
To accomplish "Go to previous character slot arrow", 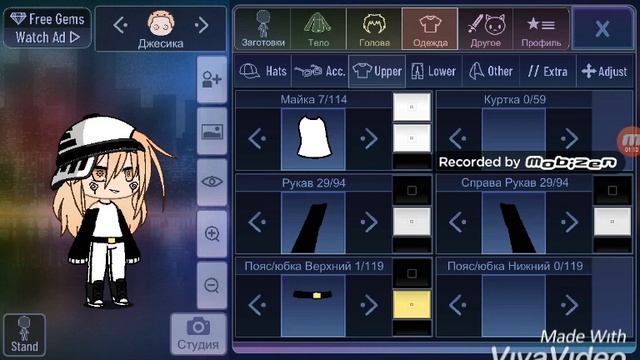I will [120, 25].
